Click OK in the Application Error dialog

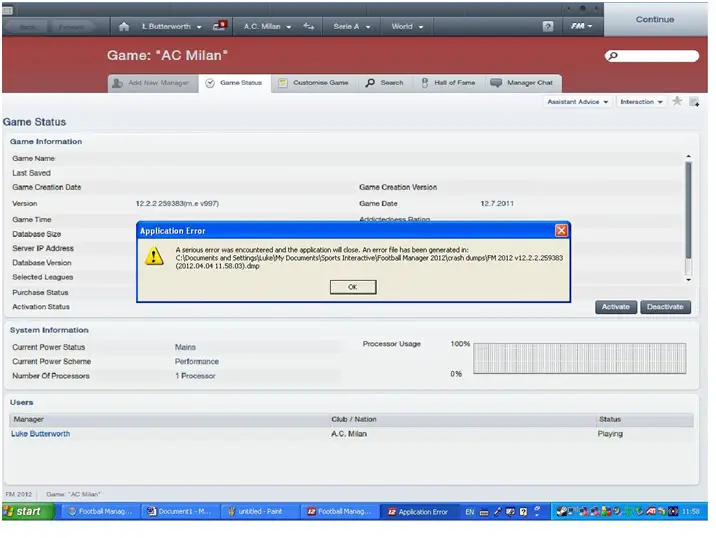tap(353, 287)
